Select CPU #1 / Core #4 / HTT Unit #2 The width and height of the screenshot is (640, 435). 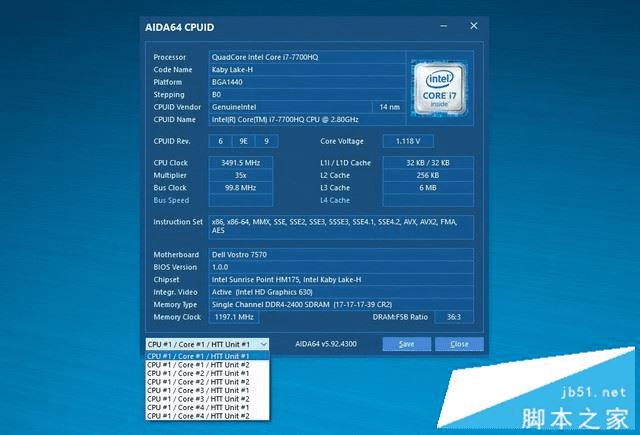[x=207, y=416]
